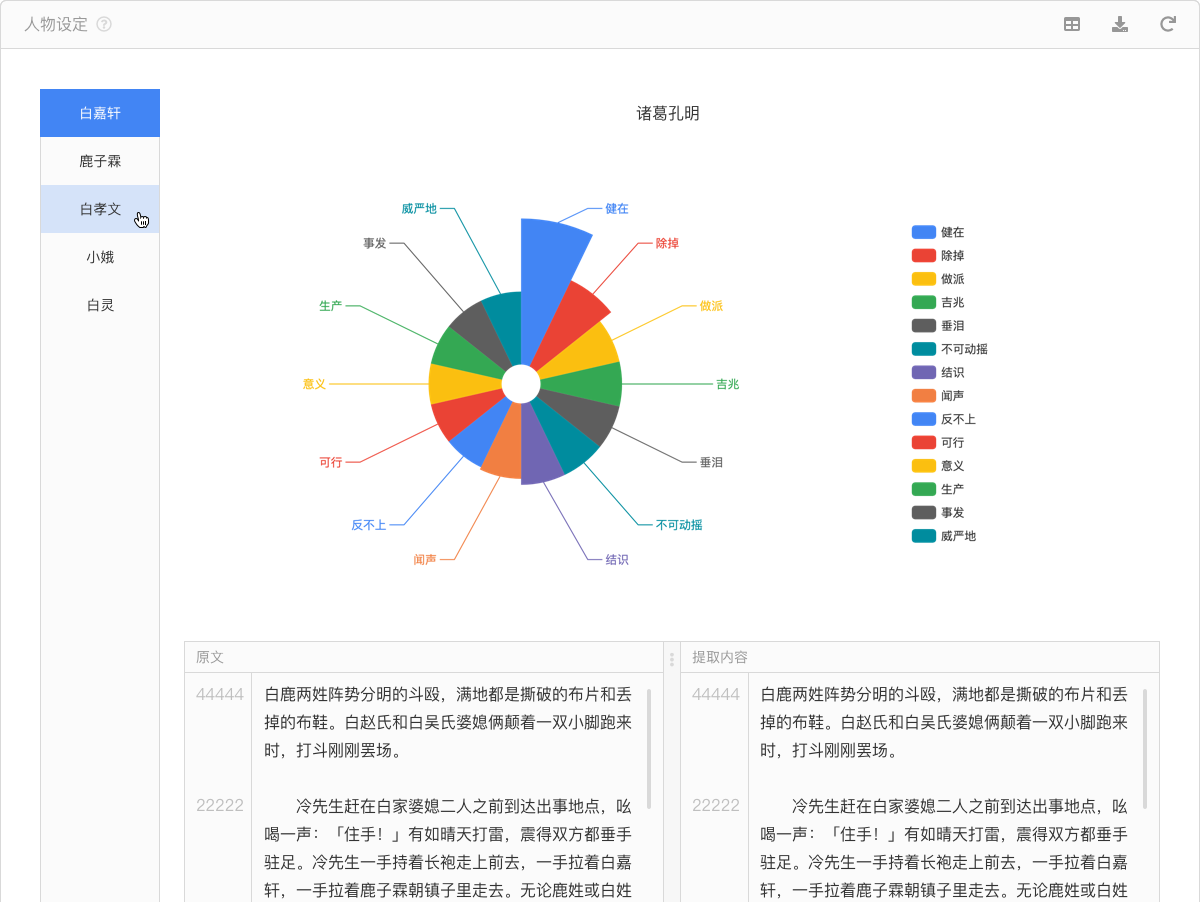Click the 原文 panel scrollbar
Image resolution: width=1200 pixels, height=902 pixels.
[x=649, y=748]
